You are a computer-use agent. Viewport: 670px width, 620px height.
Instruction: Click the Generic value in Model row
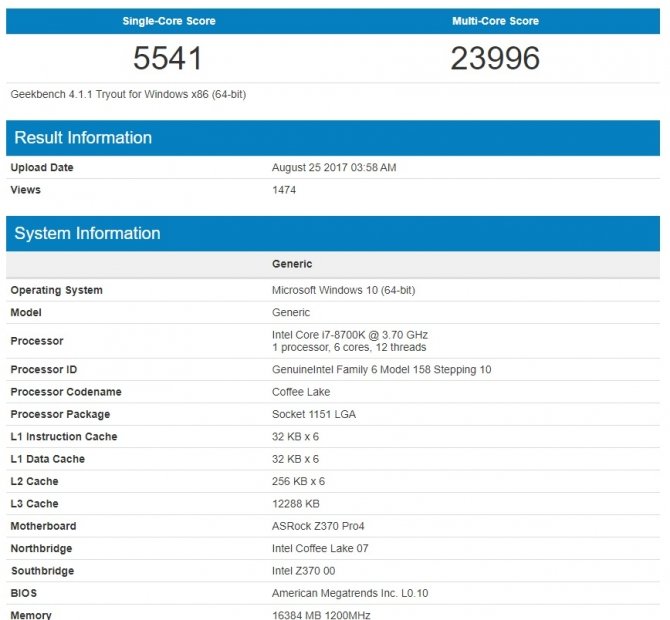coord(291,312)
